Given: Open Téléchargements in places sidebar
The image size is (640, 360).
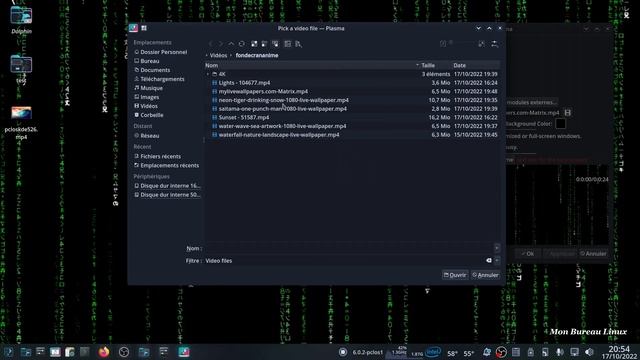Looking at the screenshot, I should [x=162, y=79].
